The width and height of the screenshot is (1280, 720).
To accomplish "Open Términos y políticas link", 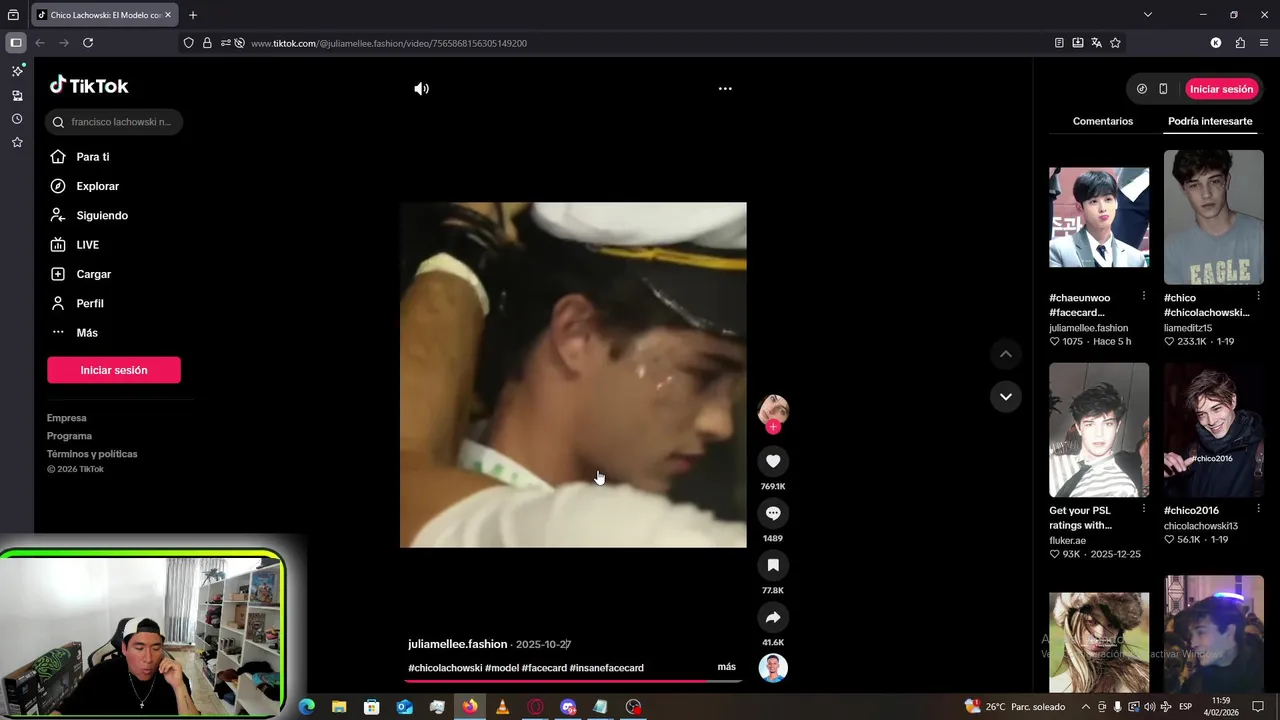I will pyautogui.click(x=92, y=454).
